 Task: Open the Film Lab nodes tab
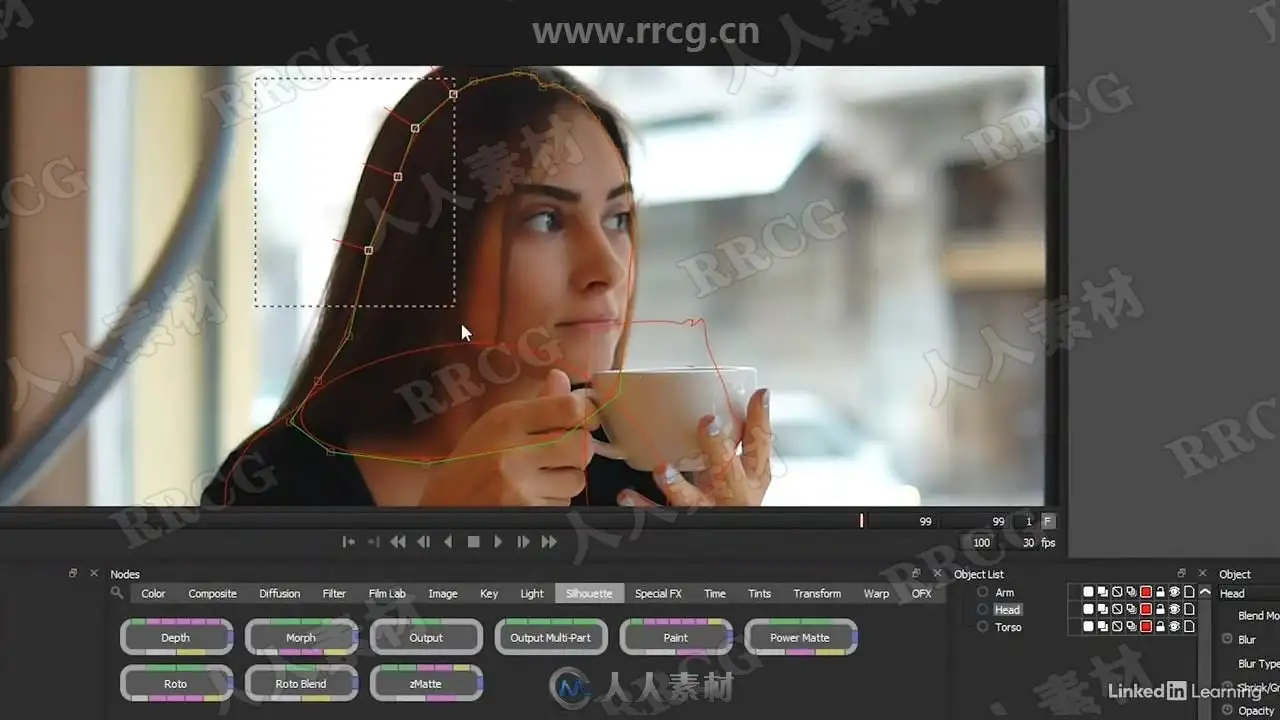(387, 593)
